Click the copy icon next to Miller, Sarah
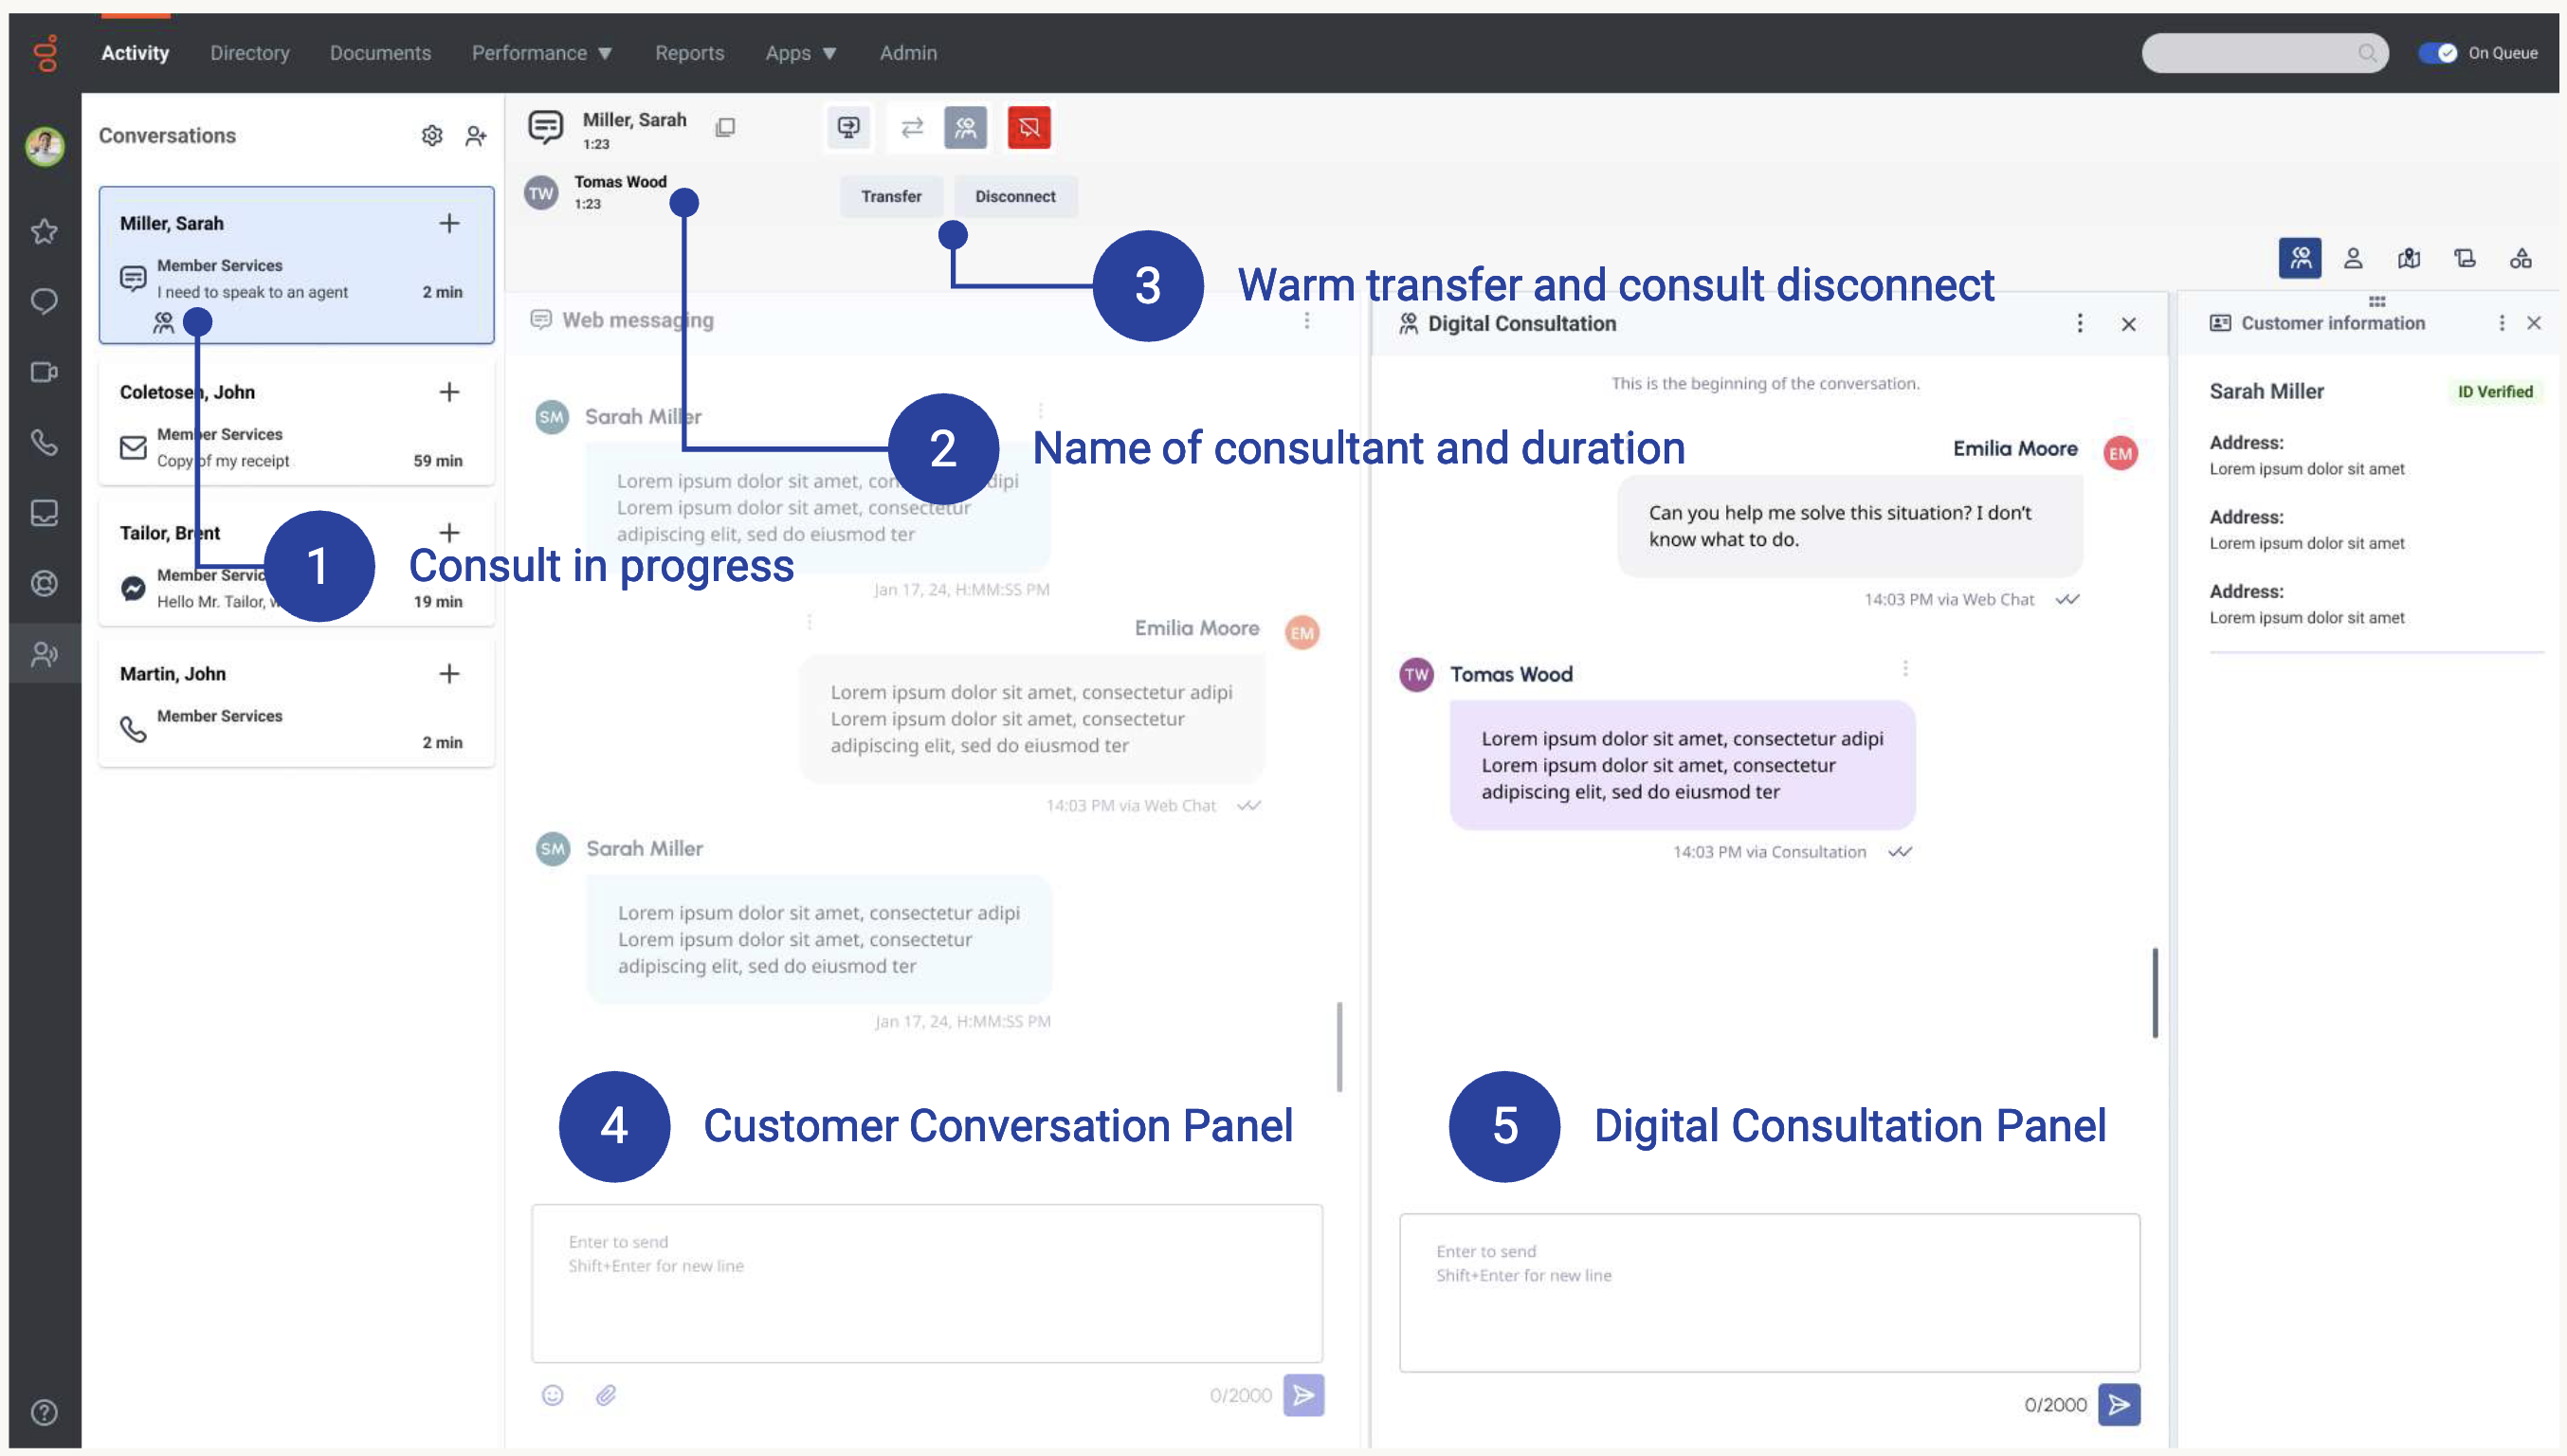Screen dimensions: 2567x1456 point(725,127)
